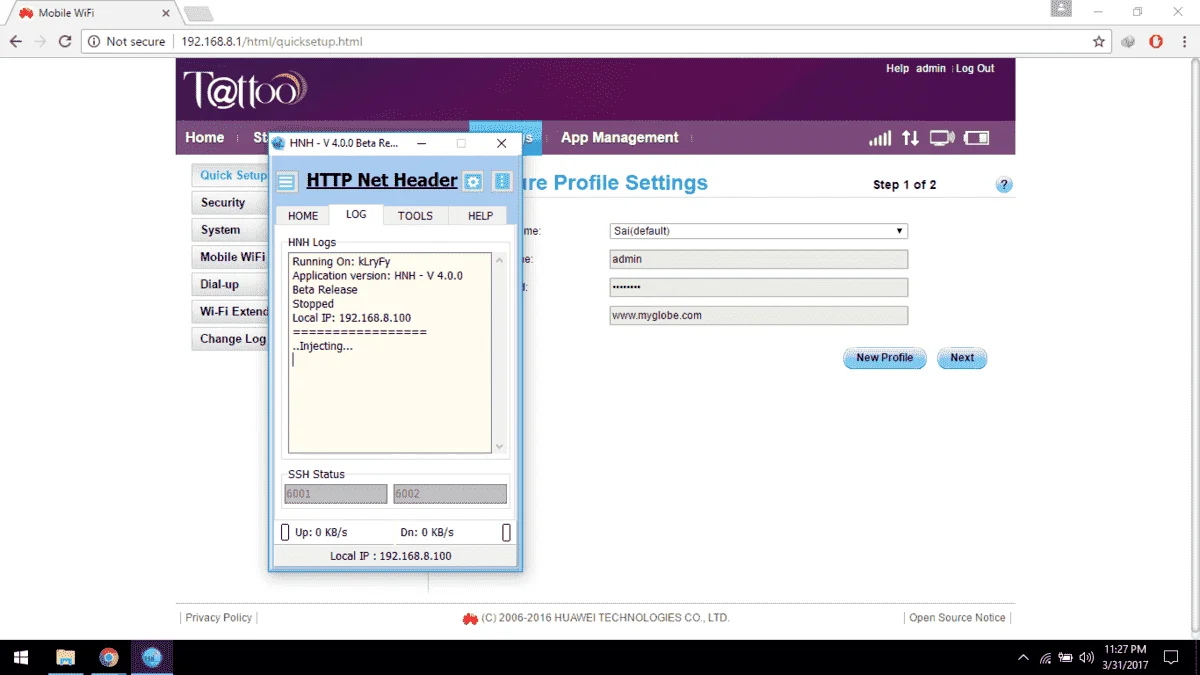Viewport: 1200px width, 675px height.
Task: Click the admin user link
Action: (x=931, y=68)
